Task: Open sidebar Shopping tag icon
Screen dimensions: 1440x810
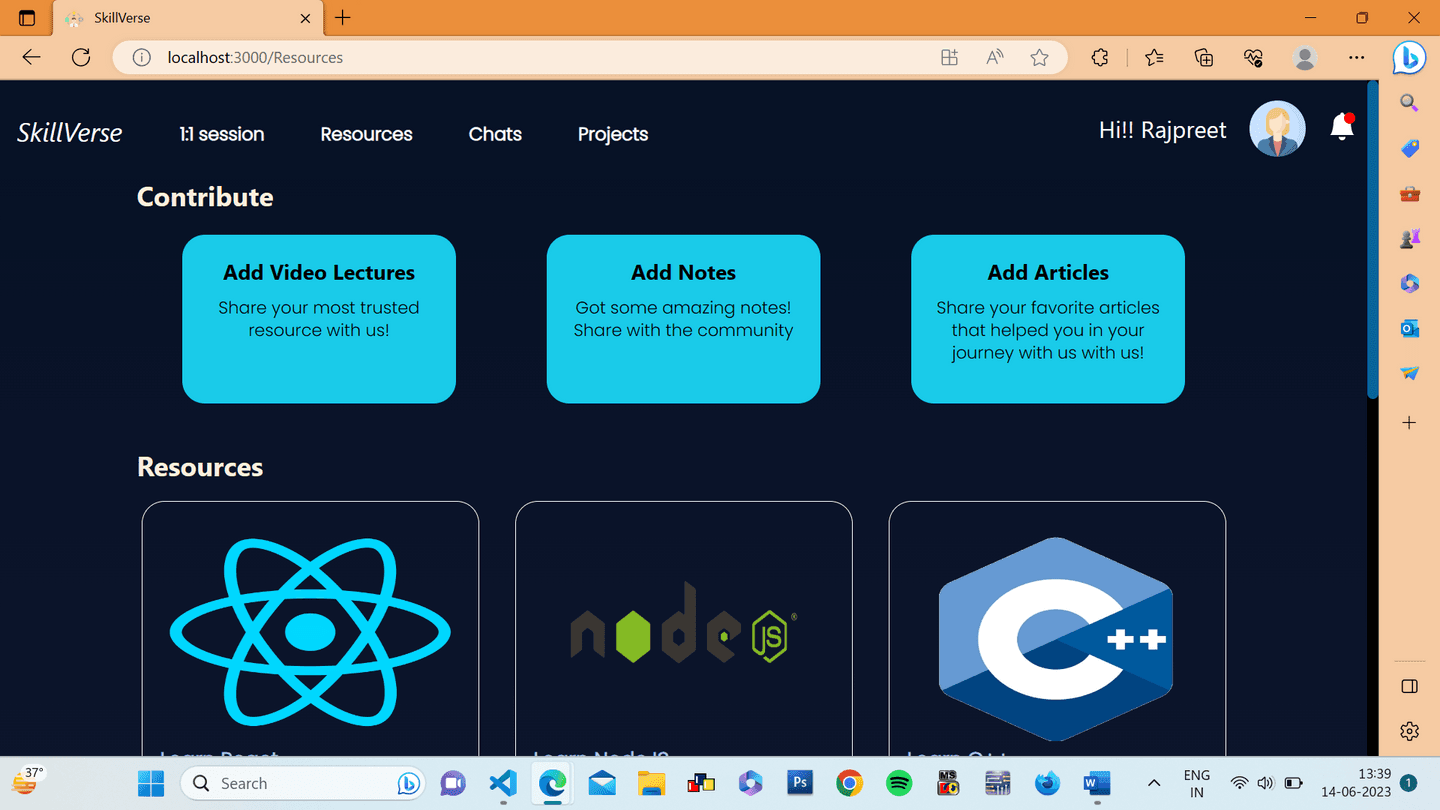Action: [1409, 148]
